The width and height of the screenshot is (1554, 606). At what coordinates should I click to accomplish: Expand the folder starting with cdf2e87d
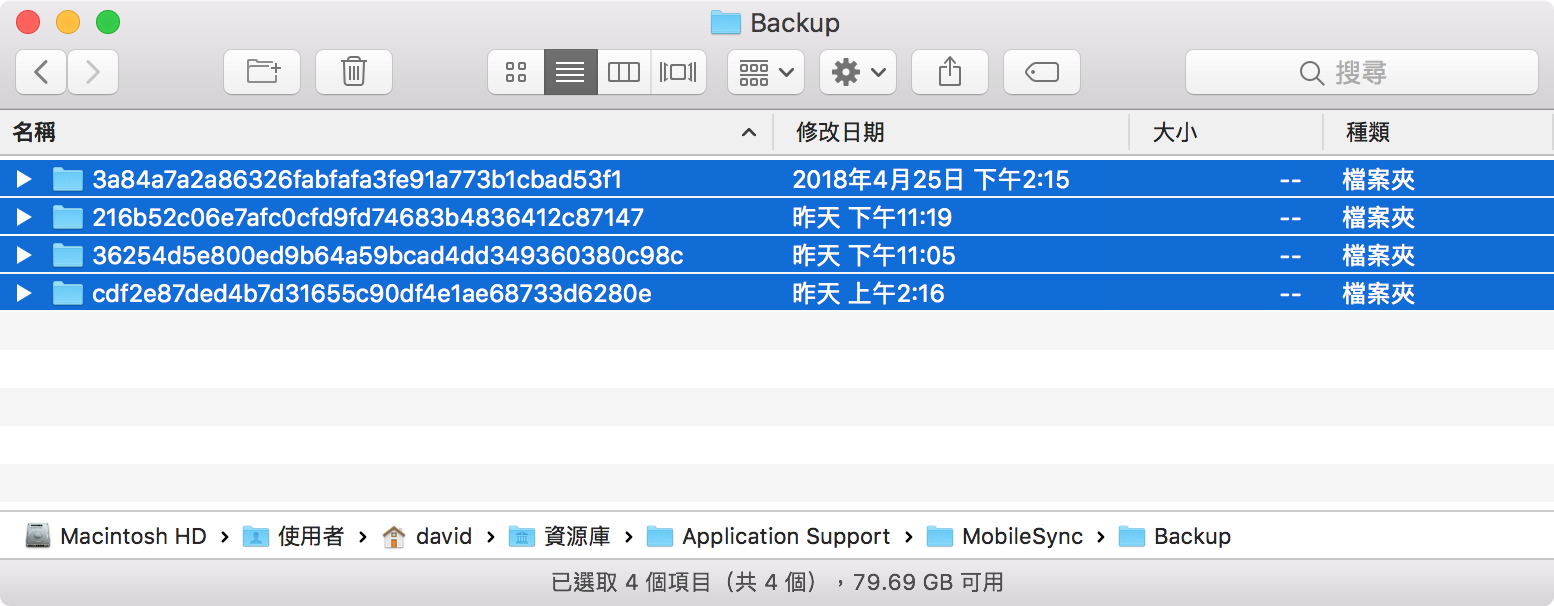click(24, 294)
